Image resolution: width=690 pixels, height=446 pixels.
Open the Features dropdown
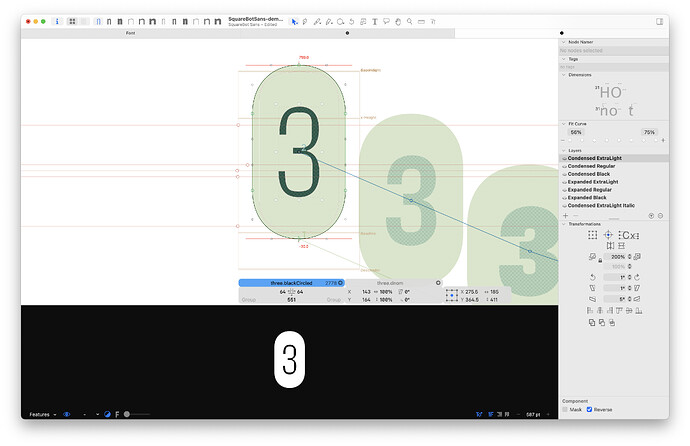click(41, 414)
